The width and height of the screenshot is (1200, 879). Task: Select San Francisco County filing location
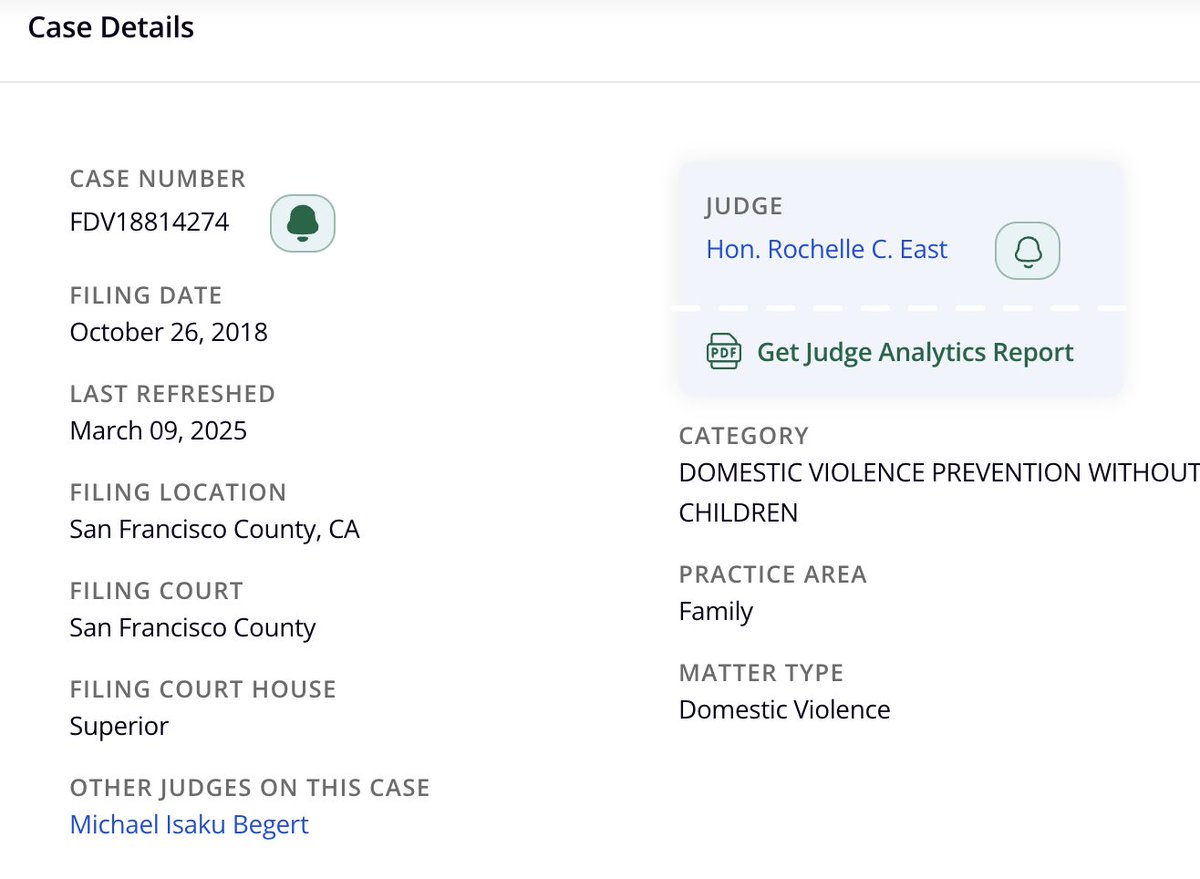point(214,528)
